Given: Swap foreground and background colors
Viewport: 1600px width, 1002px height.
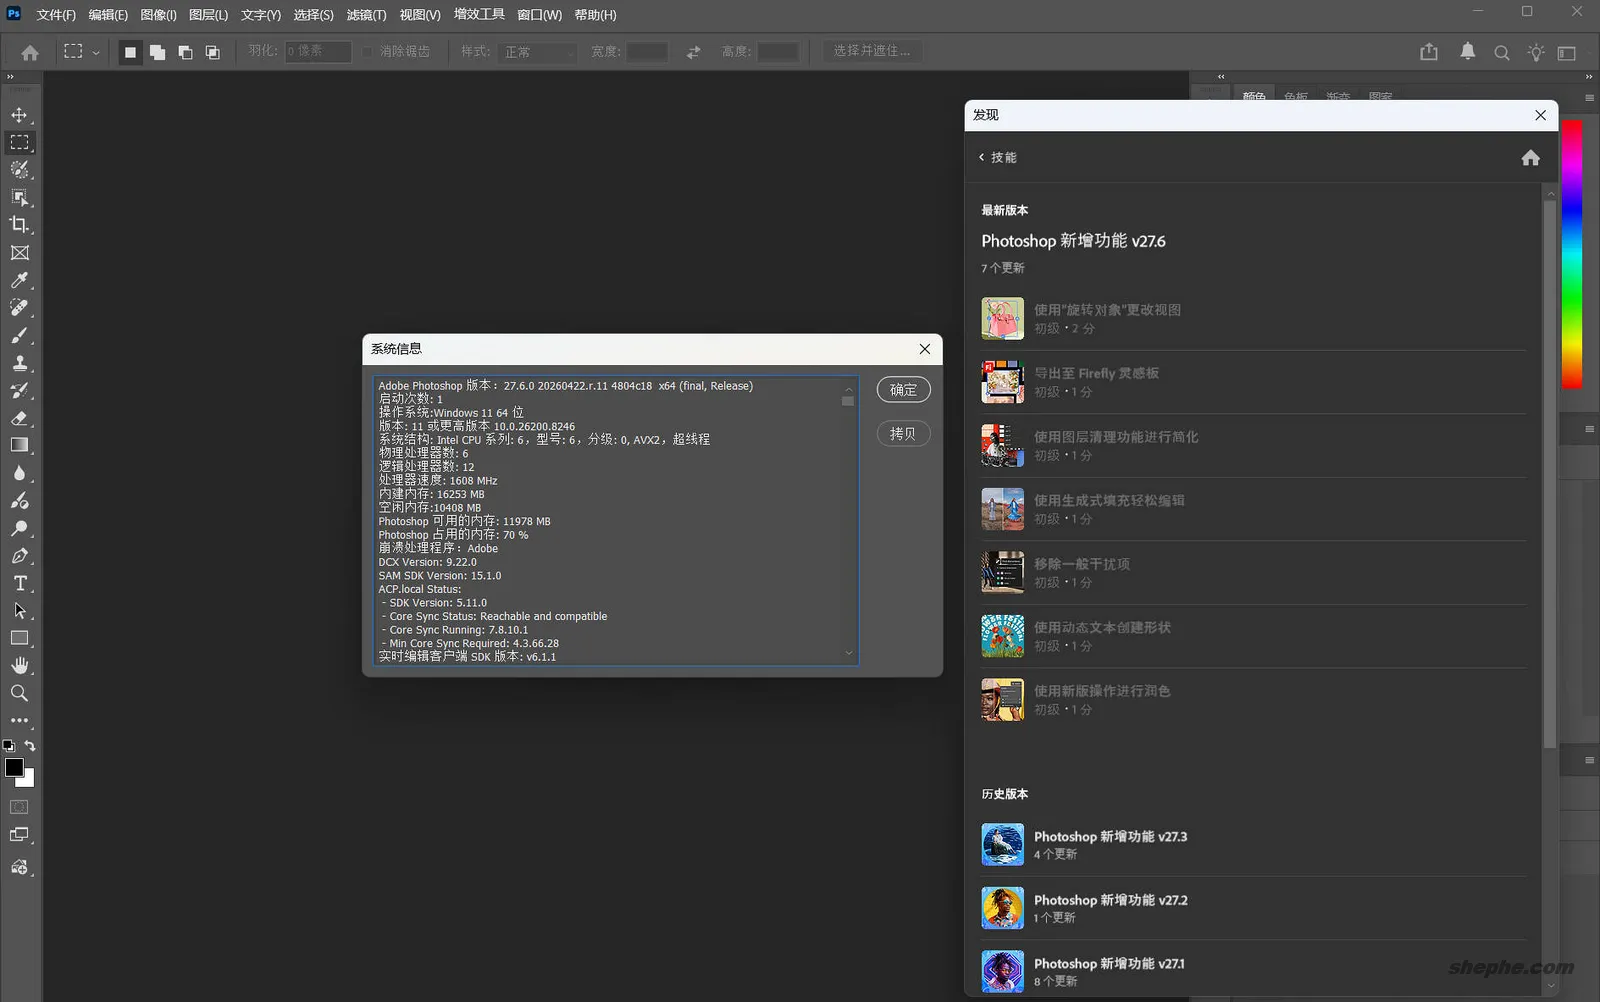Looking at the screenshot, I should pos(30,746).
